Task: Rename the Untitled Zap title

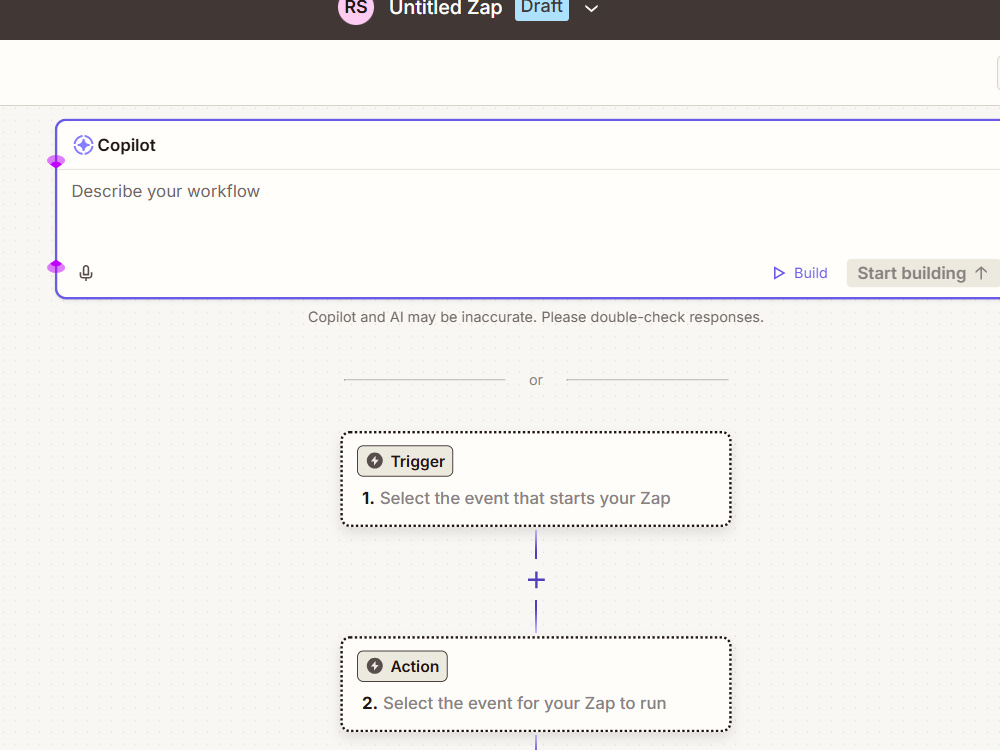Action: [445, 8]
